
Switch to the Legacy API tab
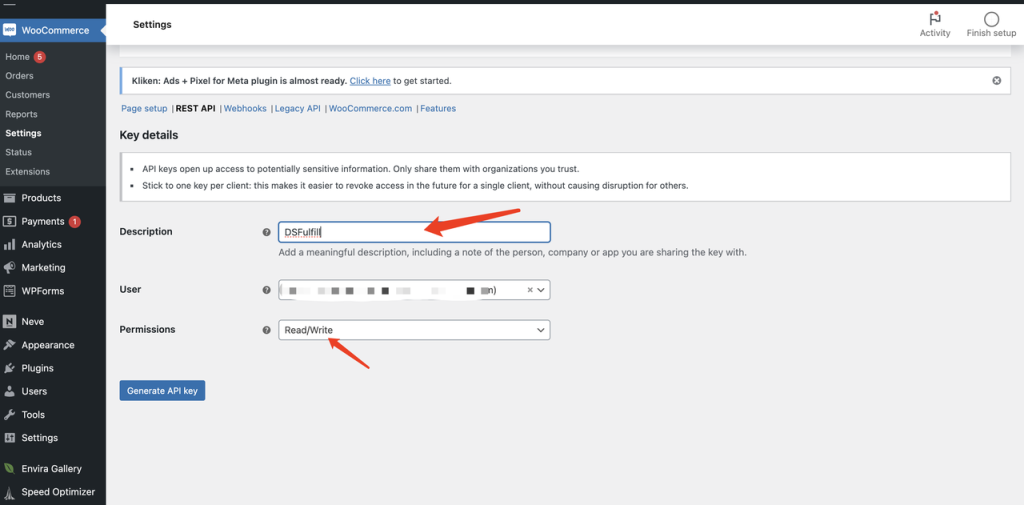tap(298, 108)
